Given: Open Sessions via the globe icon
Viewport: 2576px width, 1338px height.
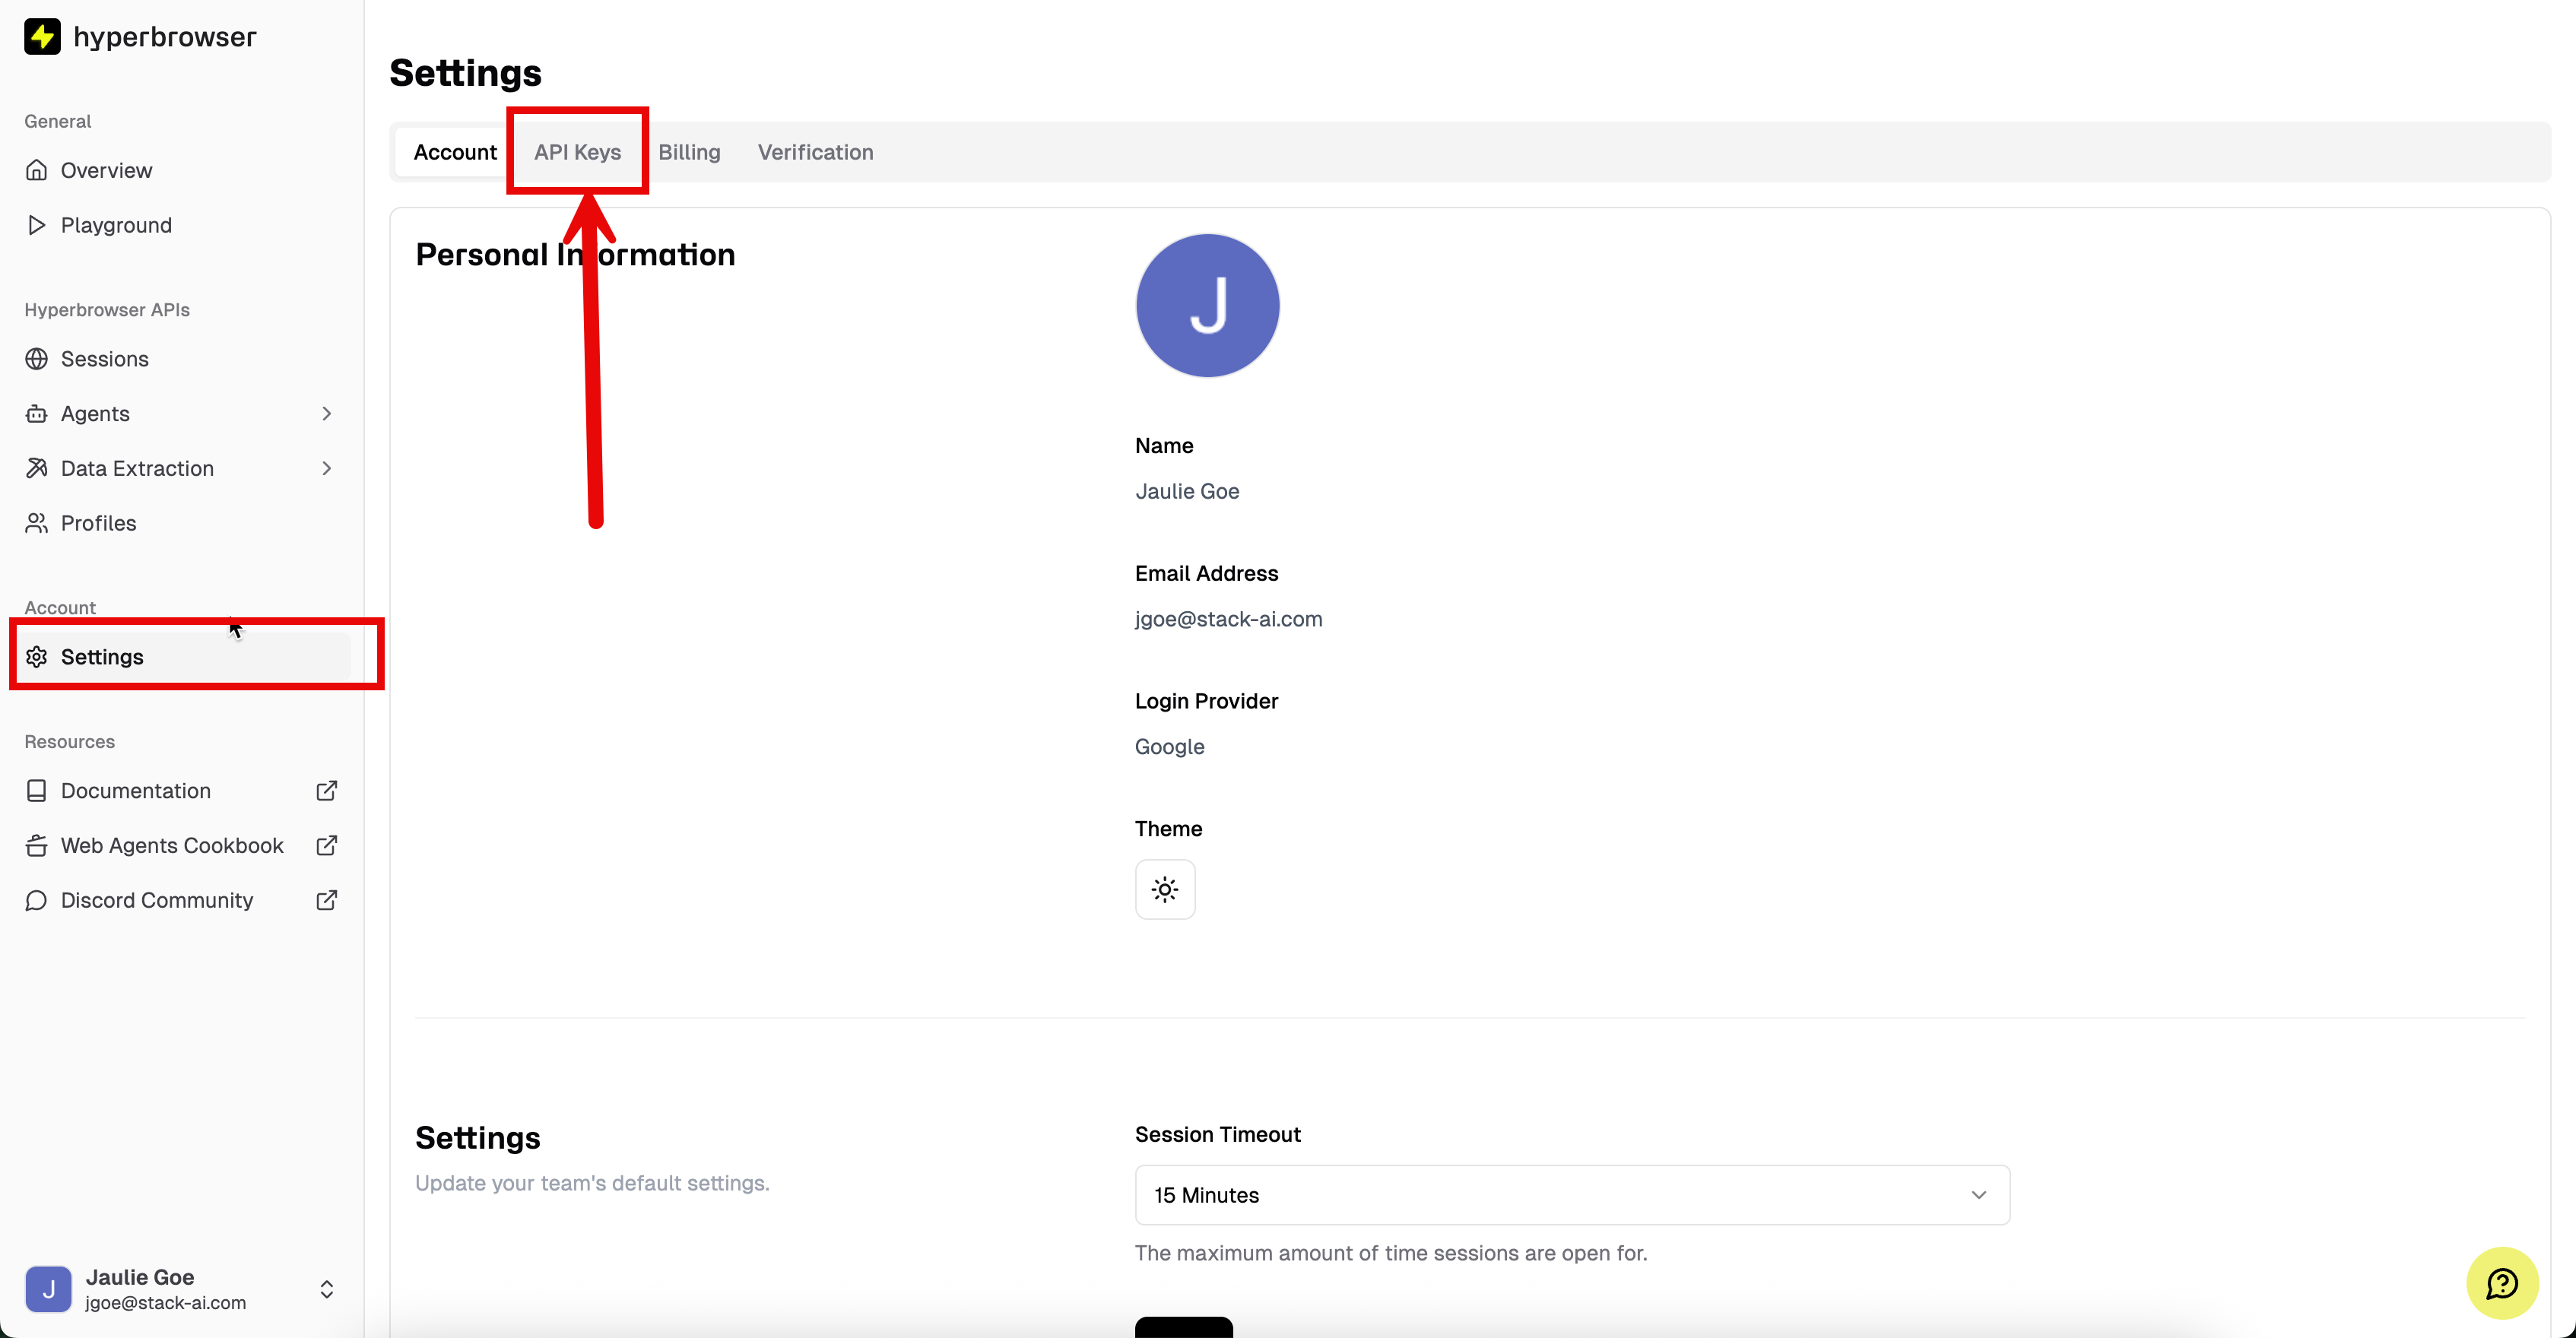Looking at the screenshot, I should click(37, 359).
